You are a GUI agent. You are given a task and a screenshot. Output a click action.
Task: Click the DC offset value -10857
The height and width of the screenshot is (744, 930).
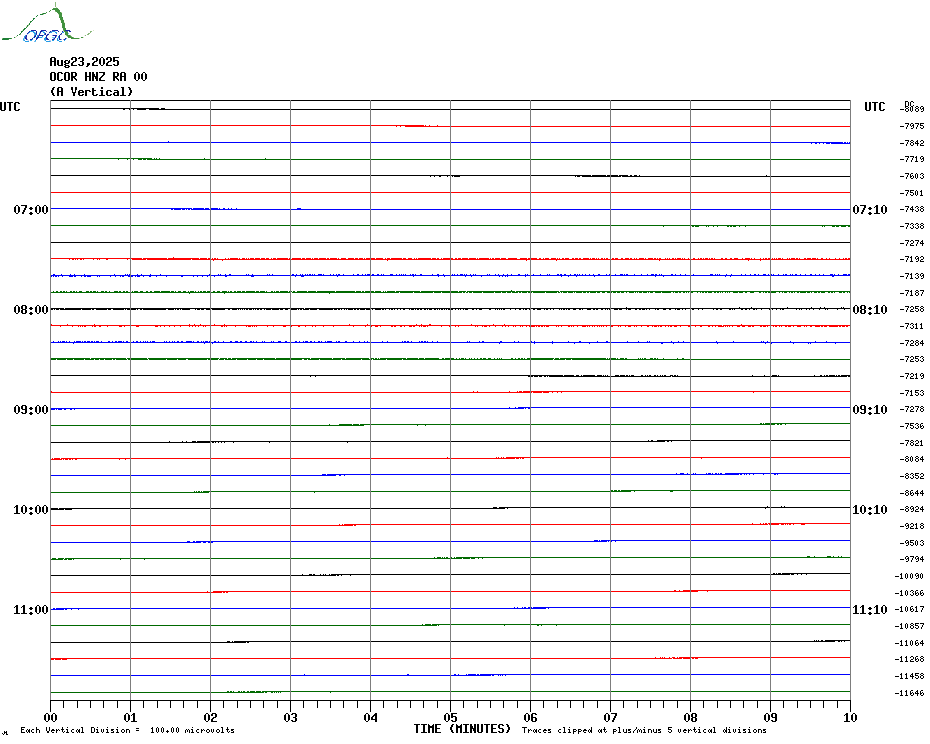tap(910, 626)
